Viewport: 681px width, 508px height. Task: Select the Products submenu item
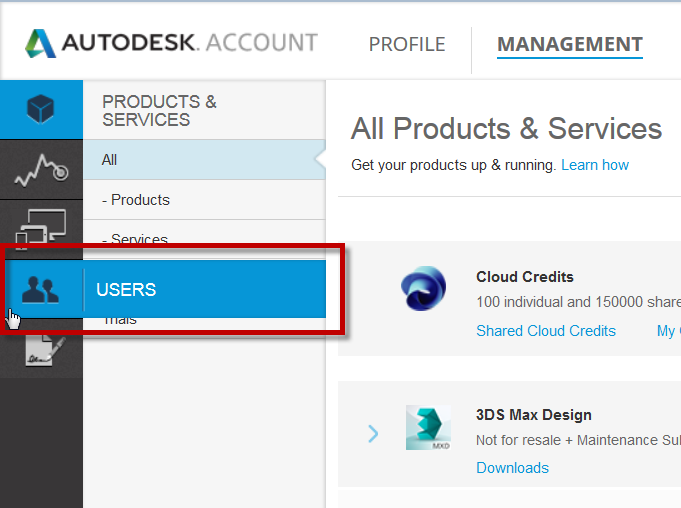pos(204,200)
